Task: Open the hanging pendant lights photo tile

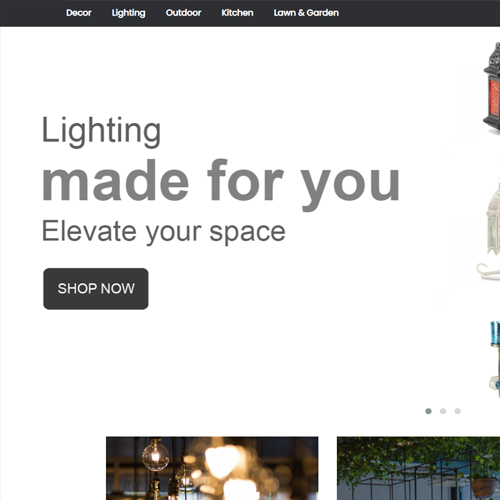Action: [212, 468]
